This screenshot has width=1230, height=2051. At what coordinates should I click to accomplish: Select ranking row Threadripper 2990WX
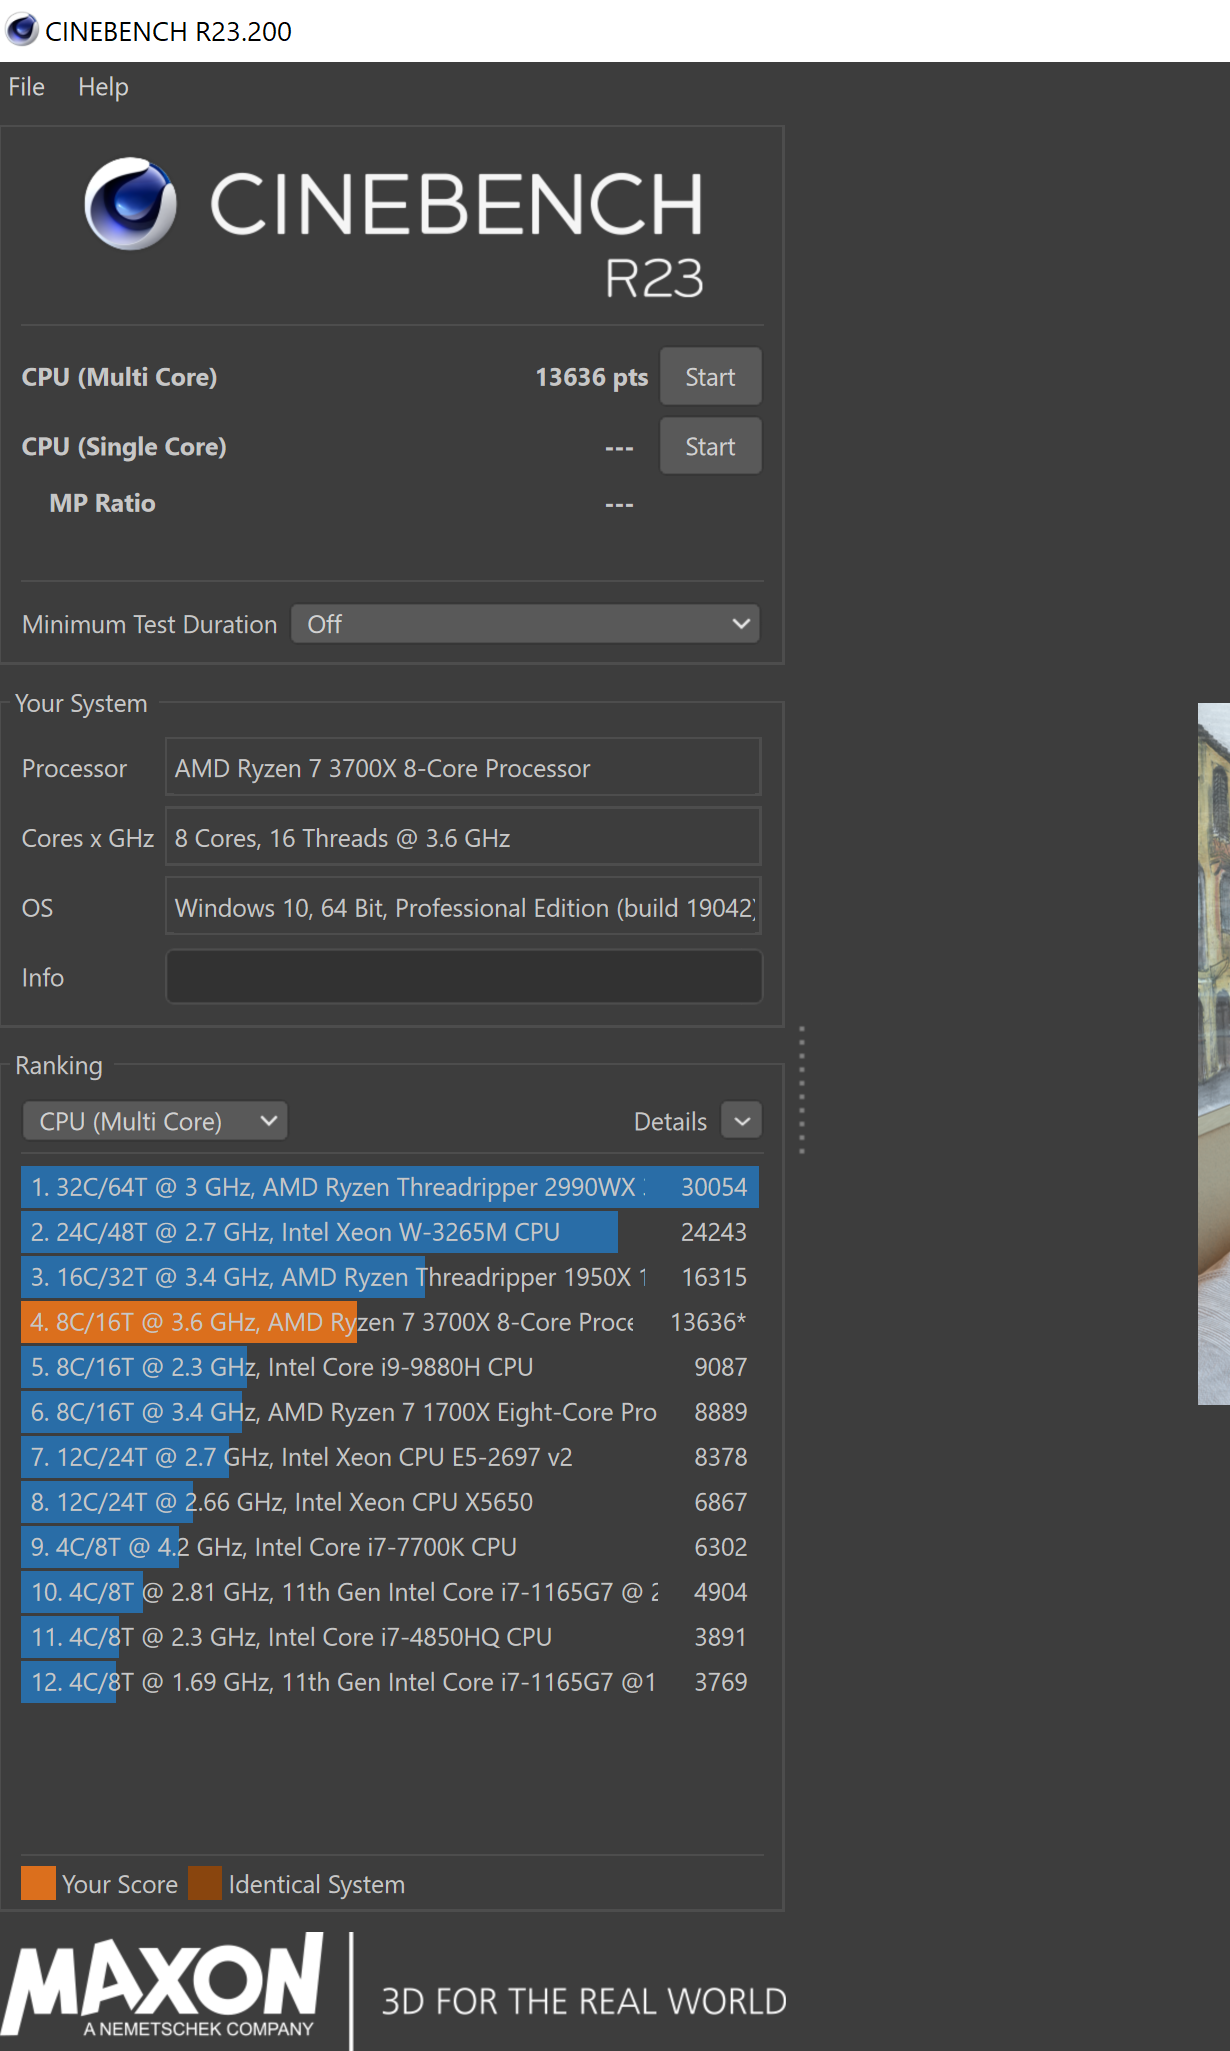[x=390, y=1187]
